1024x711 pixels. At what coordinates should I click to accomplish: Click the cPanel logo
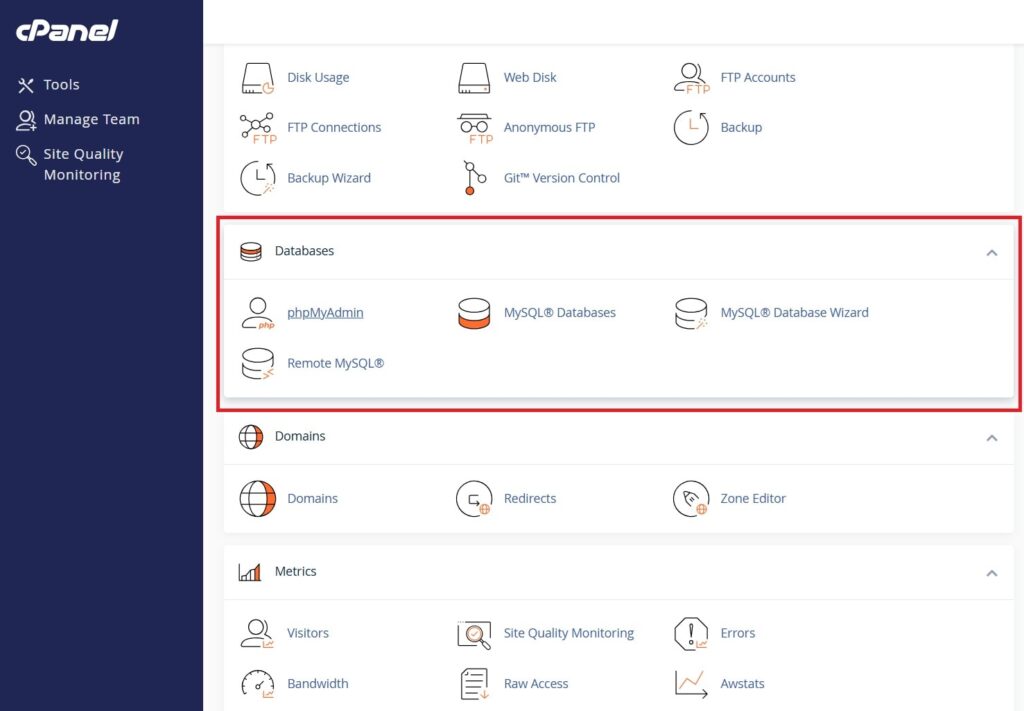(67, 31)
